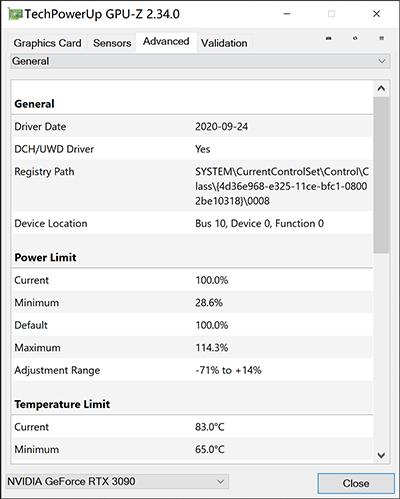Take a screenshot with the camera icon
Screen dimensions: 400x499
(329, 38)
